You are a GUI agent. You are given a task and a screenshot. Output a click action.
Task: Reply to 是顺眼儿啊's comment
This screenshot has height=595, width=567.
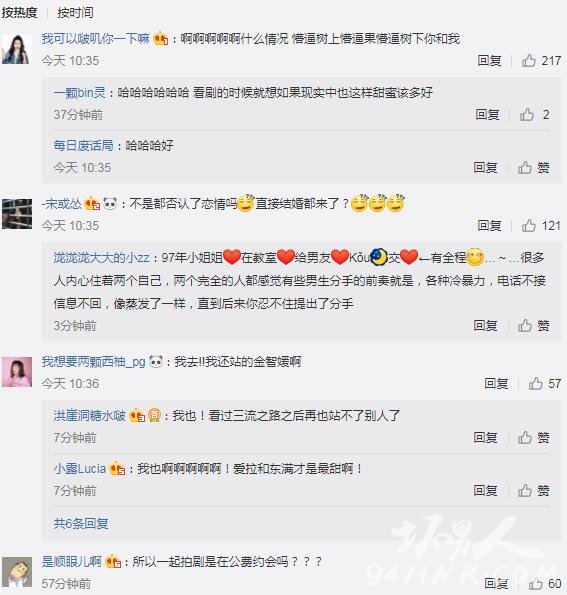[x=496, y=584]
